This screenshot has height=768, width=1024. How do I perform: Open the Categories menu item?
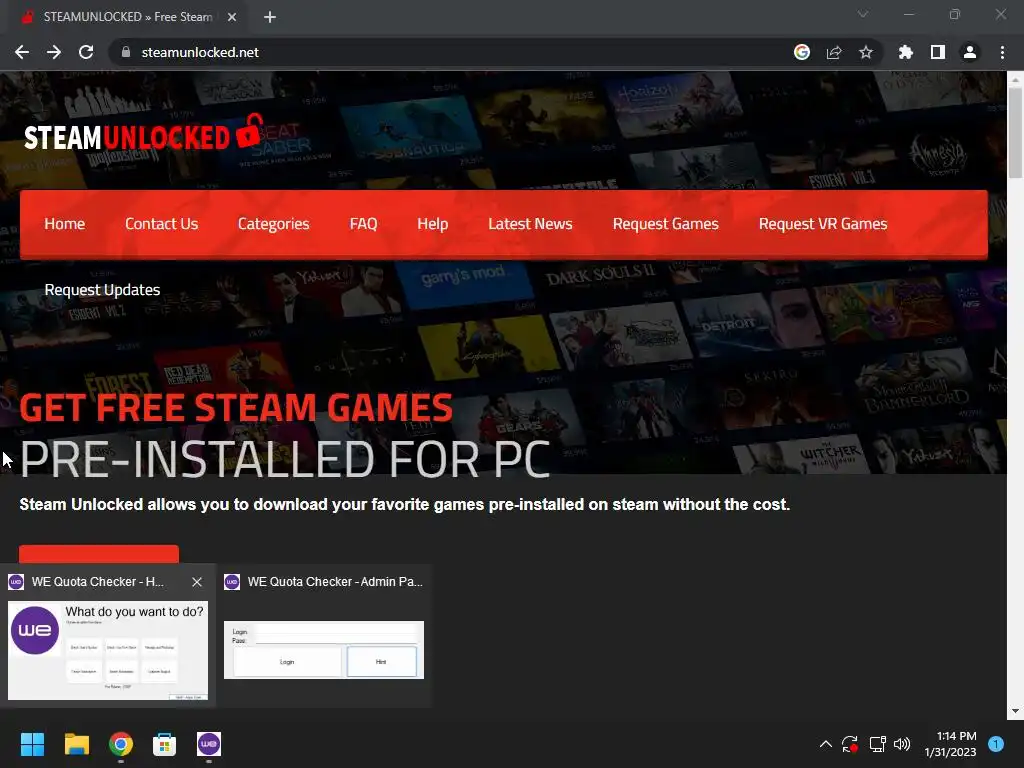(274, 224)
